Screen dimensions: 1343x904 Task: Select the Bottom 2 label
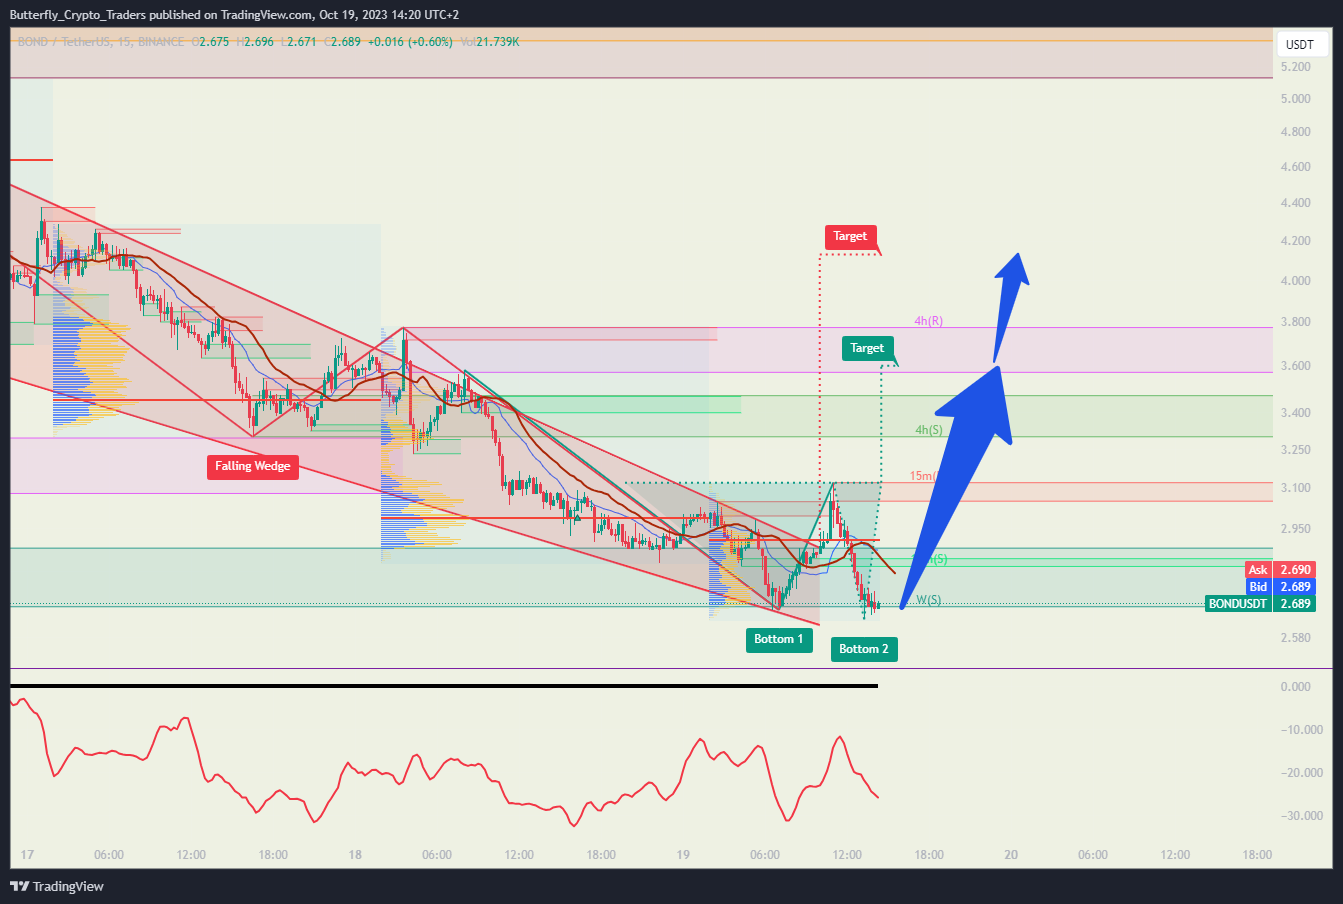(864, 649)
